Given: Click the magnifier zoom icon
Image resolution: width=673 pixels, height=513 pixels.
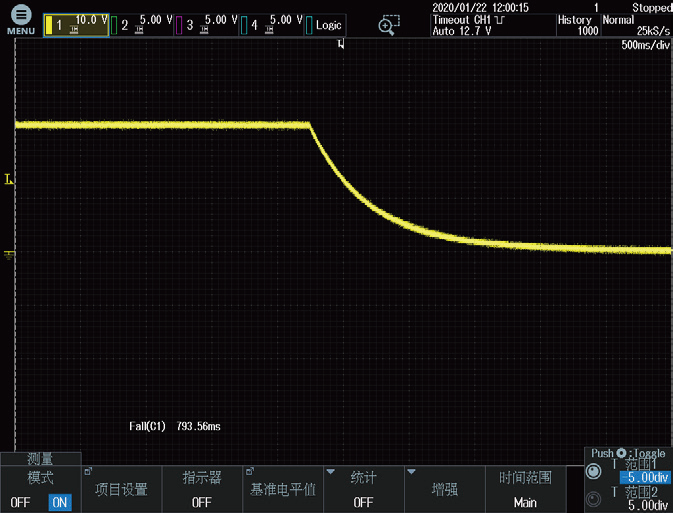Looking at the screenshot, I should click(388, 25).
